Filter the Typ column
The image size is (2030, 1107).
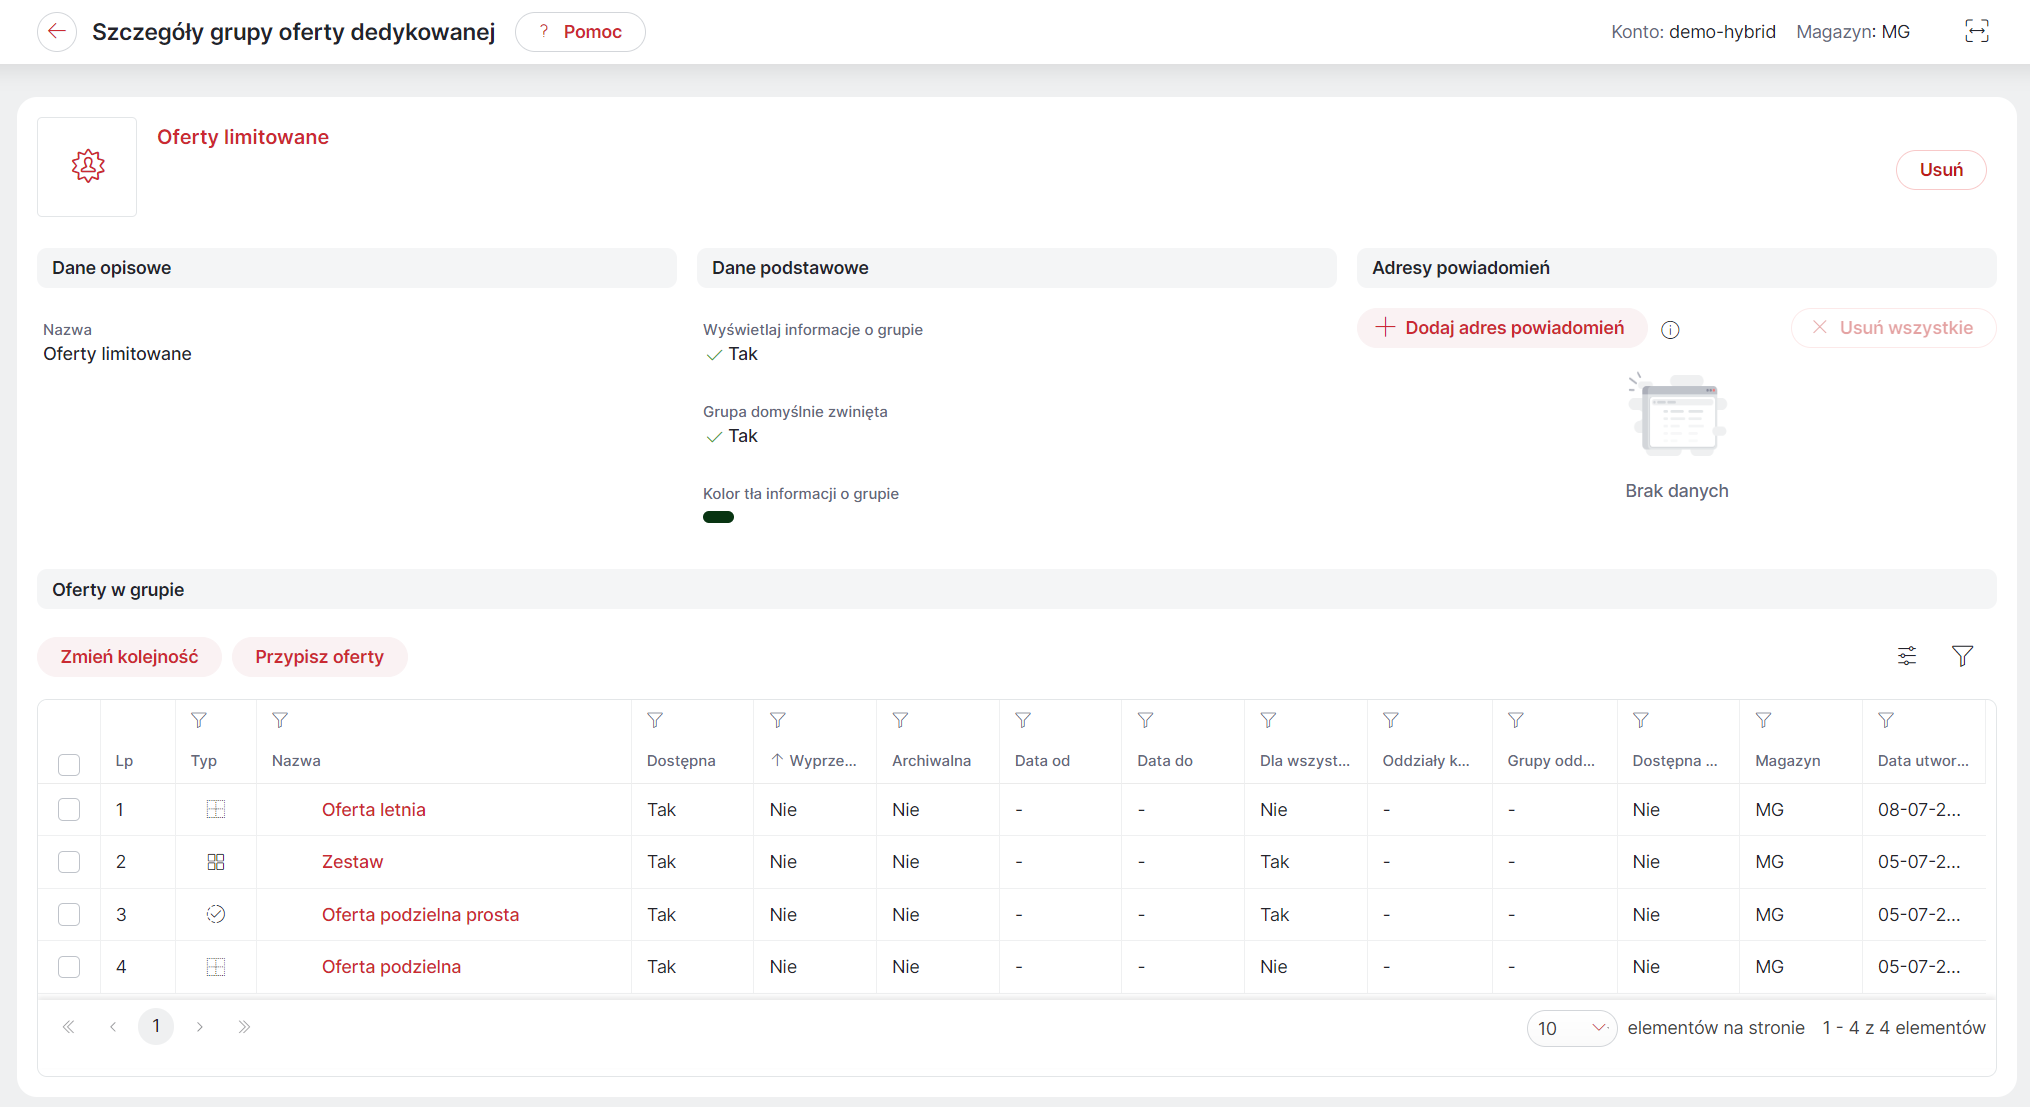pyautogui.click(x=199, y=720)
